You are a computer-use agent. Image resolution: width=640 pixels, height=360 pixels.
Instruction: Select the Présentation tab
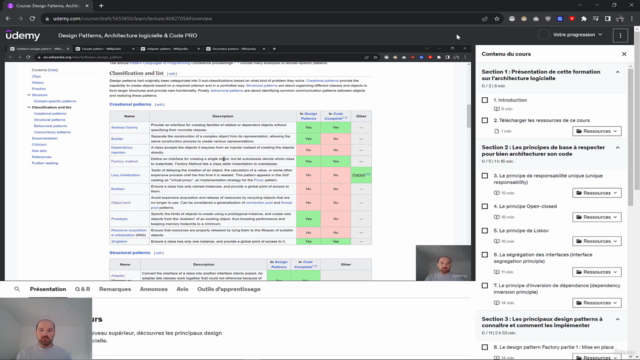click(48, 289)
